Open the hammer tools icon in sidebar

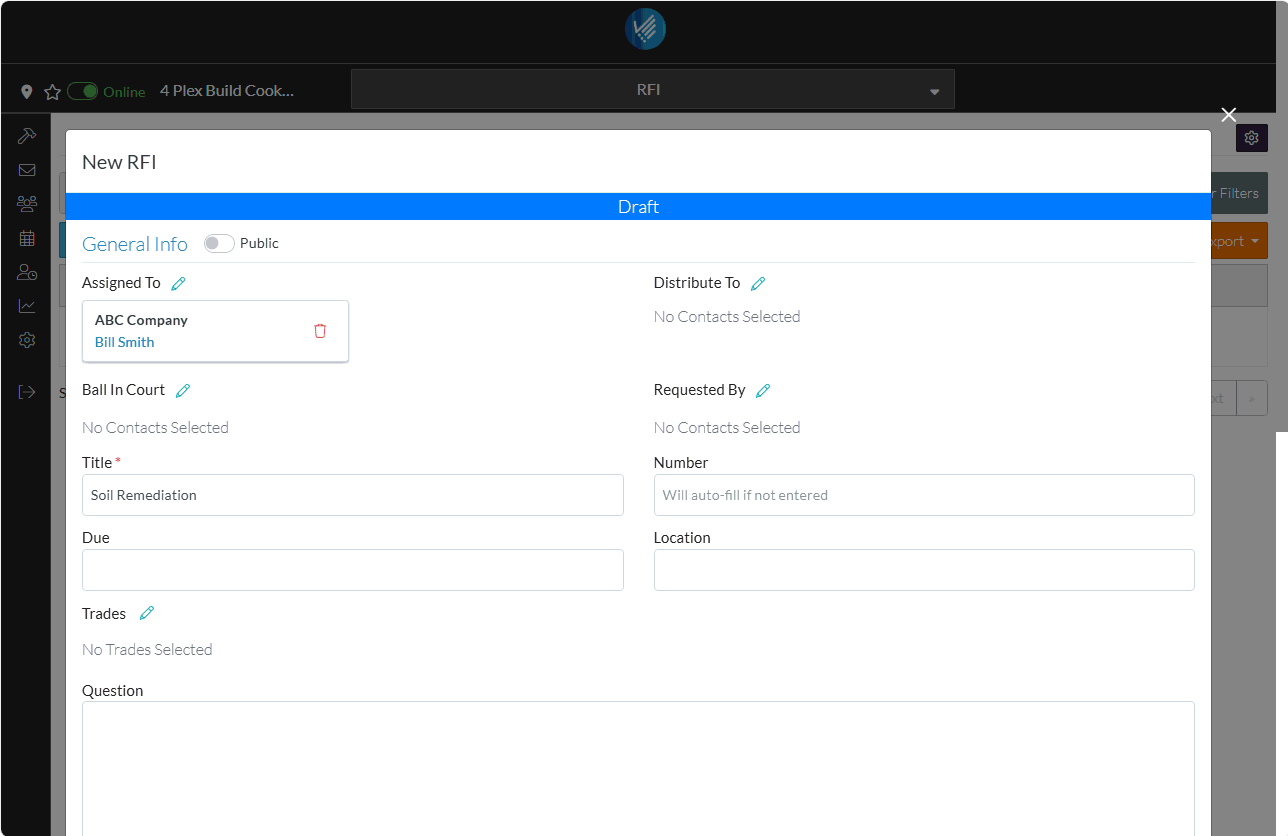27,135
